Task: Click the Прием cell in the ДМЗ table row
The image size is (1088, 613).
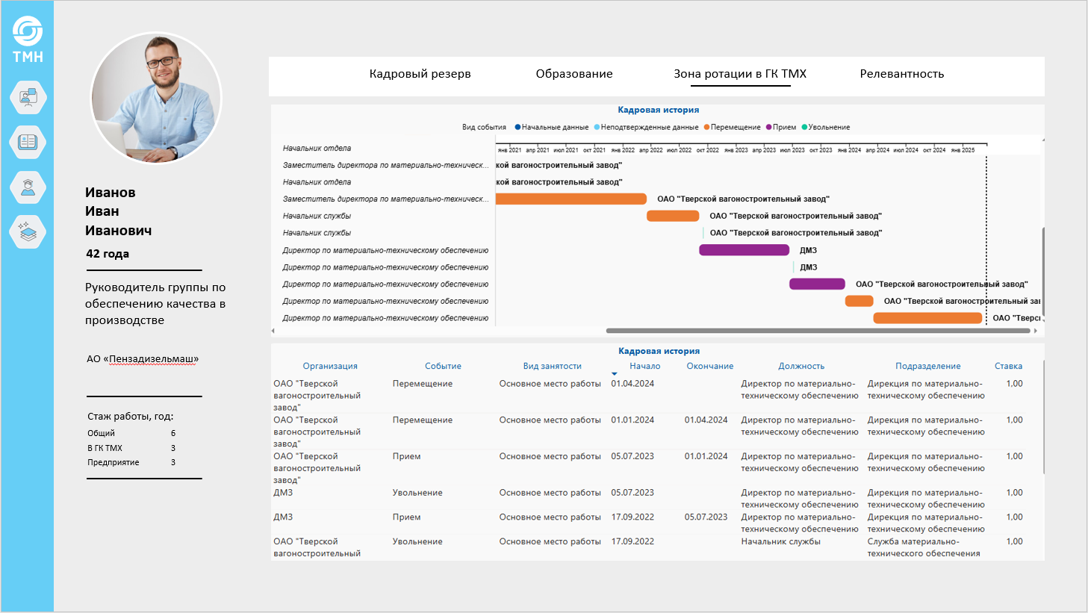Action: (x=407, y=517)
